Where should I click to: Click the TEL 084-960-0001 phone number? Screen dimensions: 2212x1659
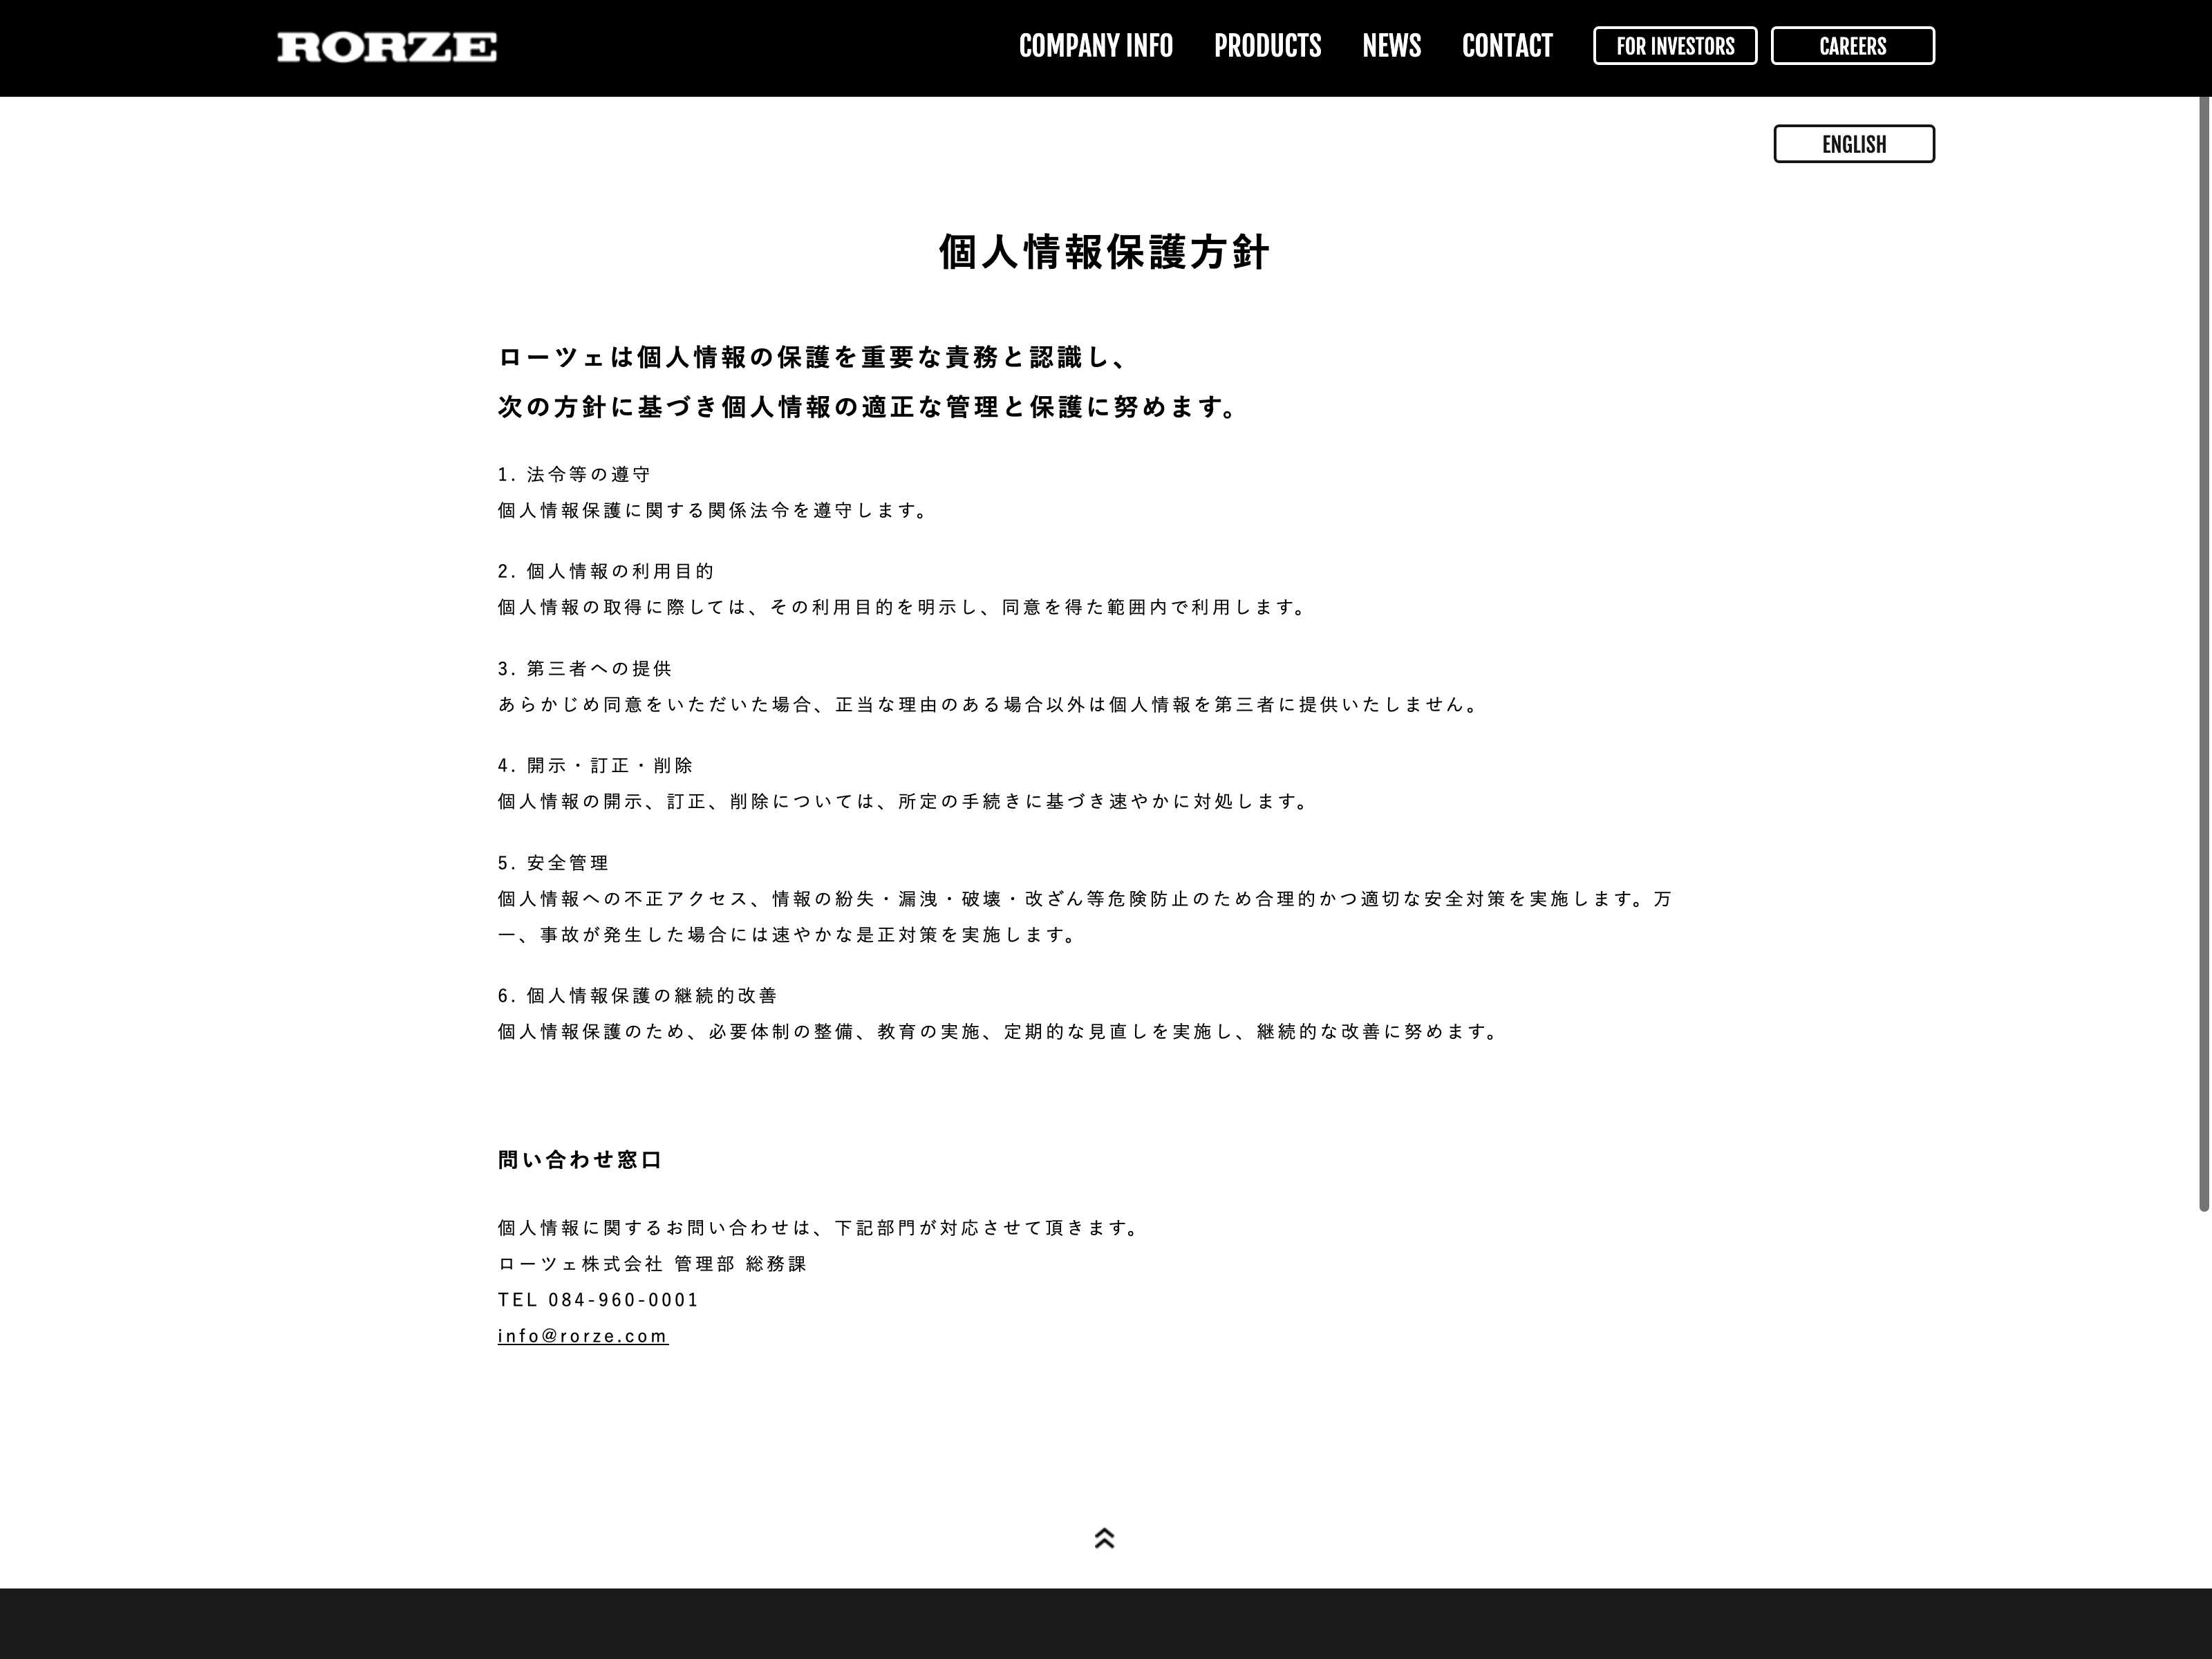(598, 1300)
